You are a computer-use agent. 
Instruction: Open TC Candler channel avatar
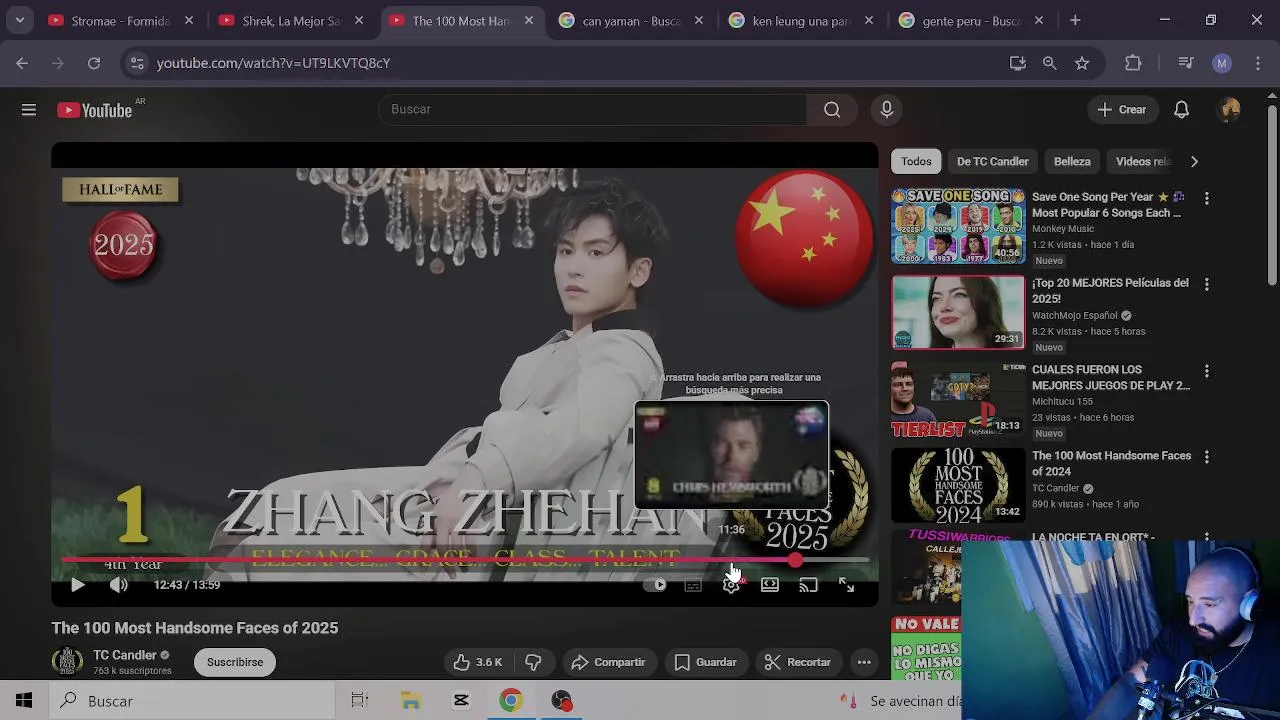pyautogui.click(x=67, y=662)
